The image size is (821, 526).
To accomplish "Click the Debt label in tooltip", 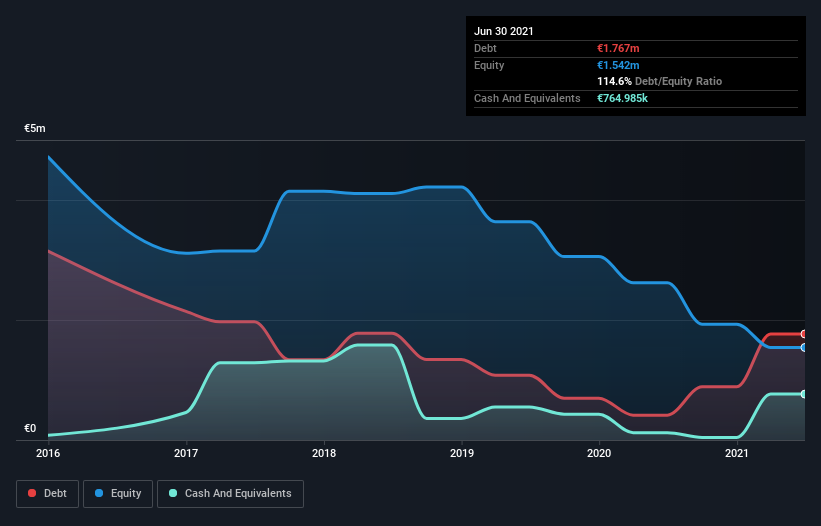I will coord(485,48).
